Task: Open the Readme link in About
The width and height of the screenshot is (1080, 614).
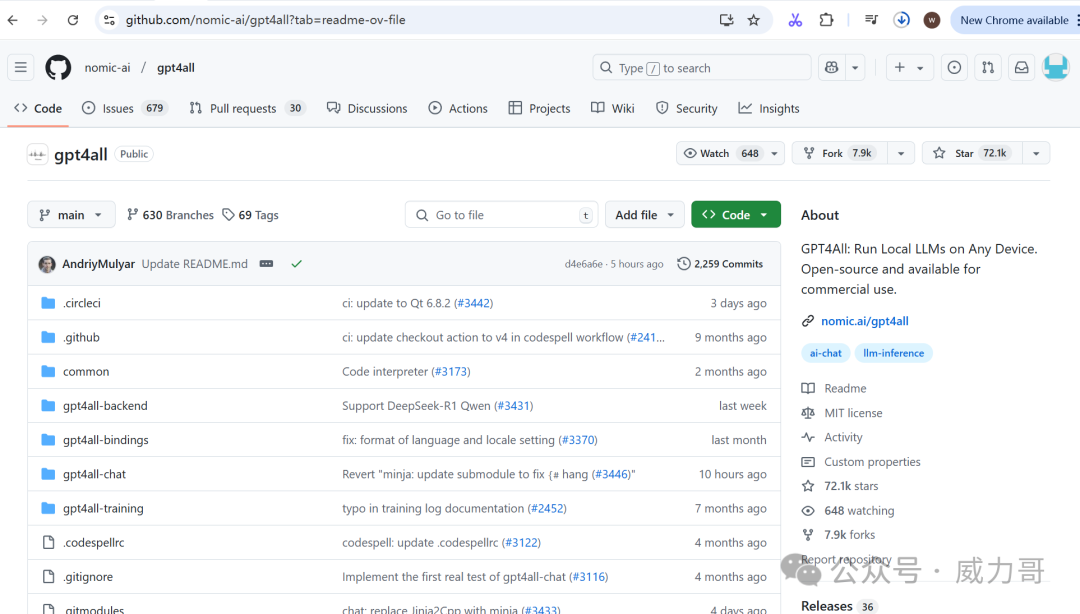Action: tap(845, 389)
